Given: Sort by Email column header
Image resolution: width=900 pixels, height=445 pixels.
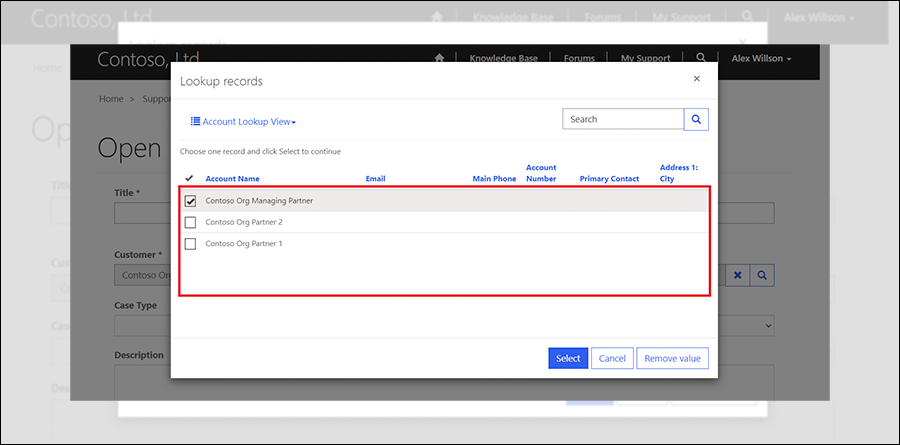Looking at the screenshot, I should click(375, 179).
